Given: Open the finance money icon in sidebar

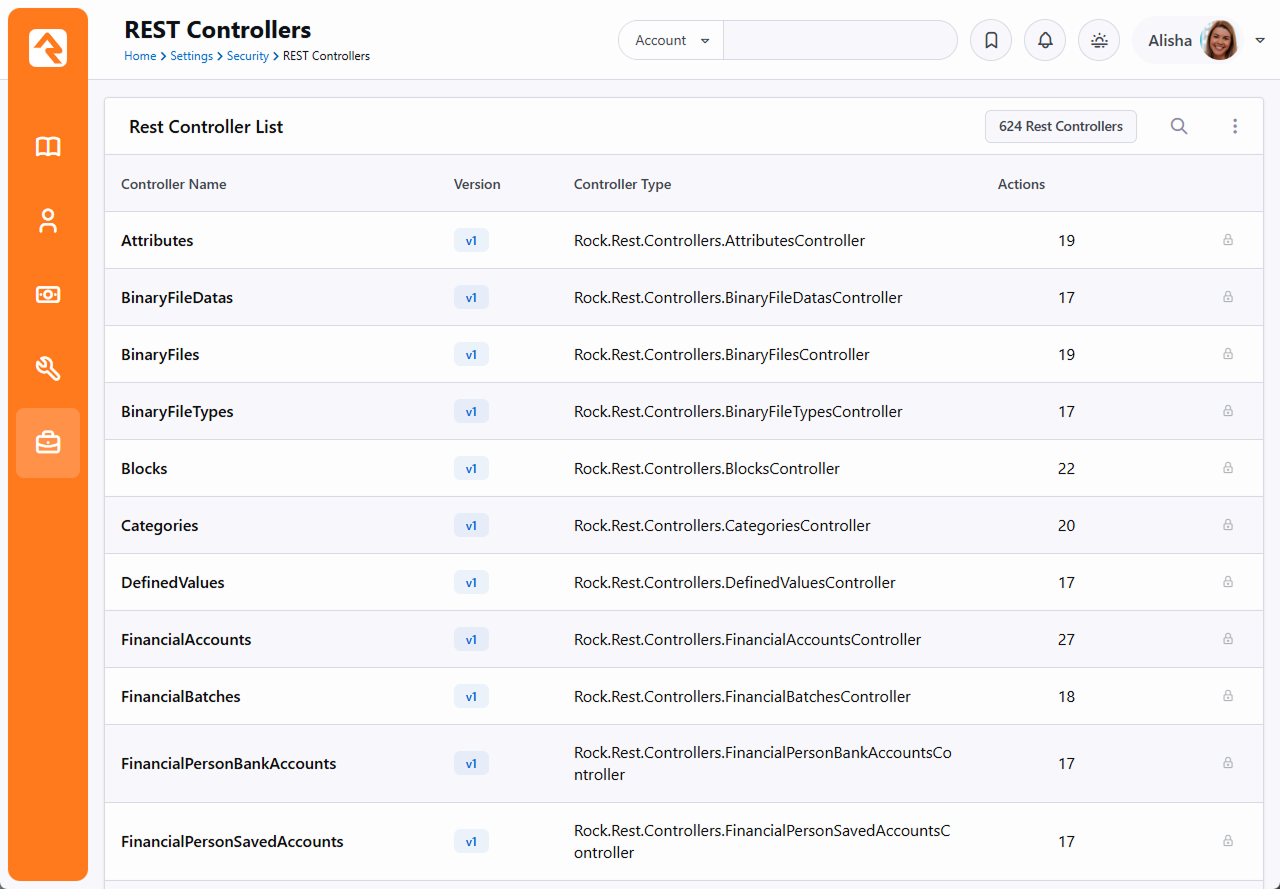Looking at the screenshot, I should (x=48, y=295).
